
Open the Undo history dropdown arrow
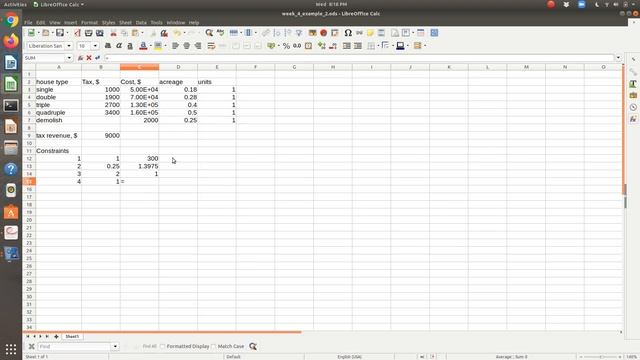[x=184, y=33]
